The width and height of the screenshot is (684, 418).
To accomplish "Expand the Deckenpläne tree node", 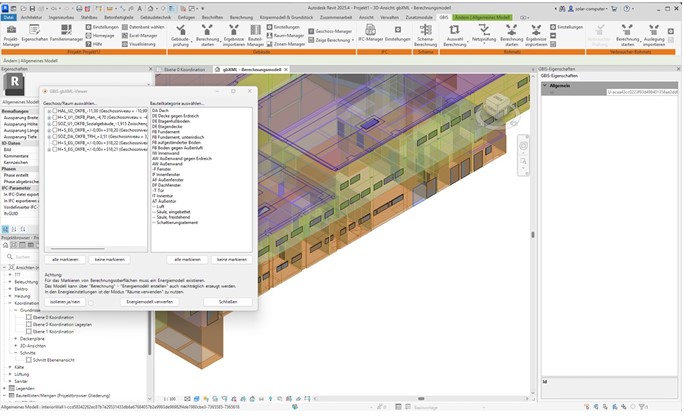I will coord(15,338).
